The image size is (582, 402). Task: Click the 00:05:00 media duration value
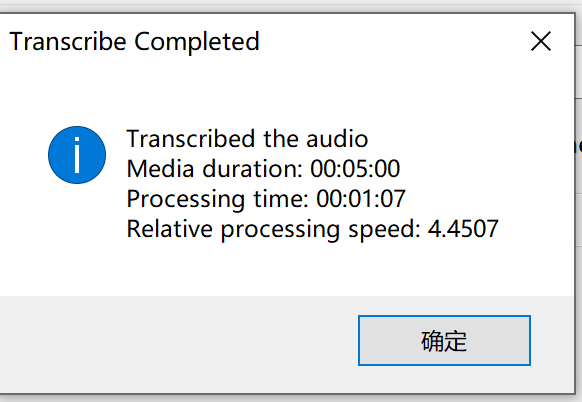[x=355, y=169]
